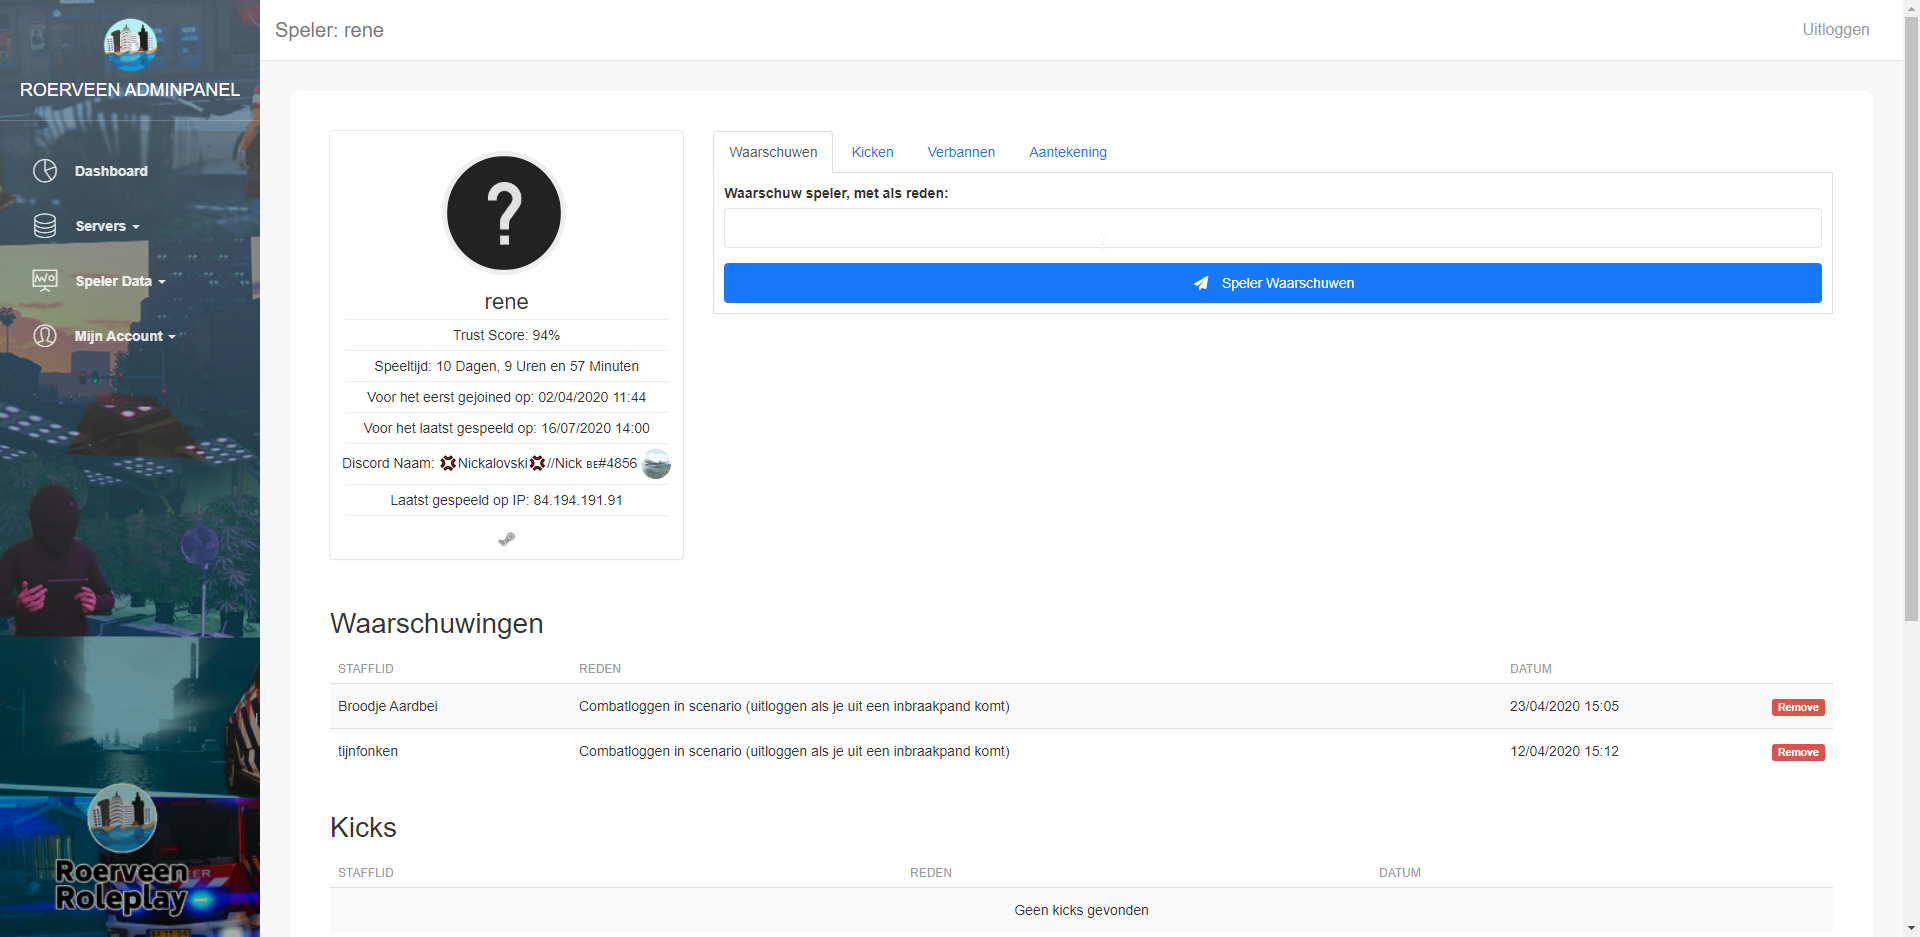The width and height of the screenshot is (1920, 937).
Task: Expand the Servers dropdown menu
Action: click(x=107, y=226)
